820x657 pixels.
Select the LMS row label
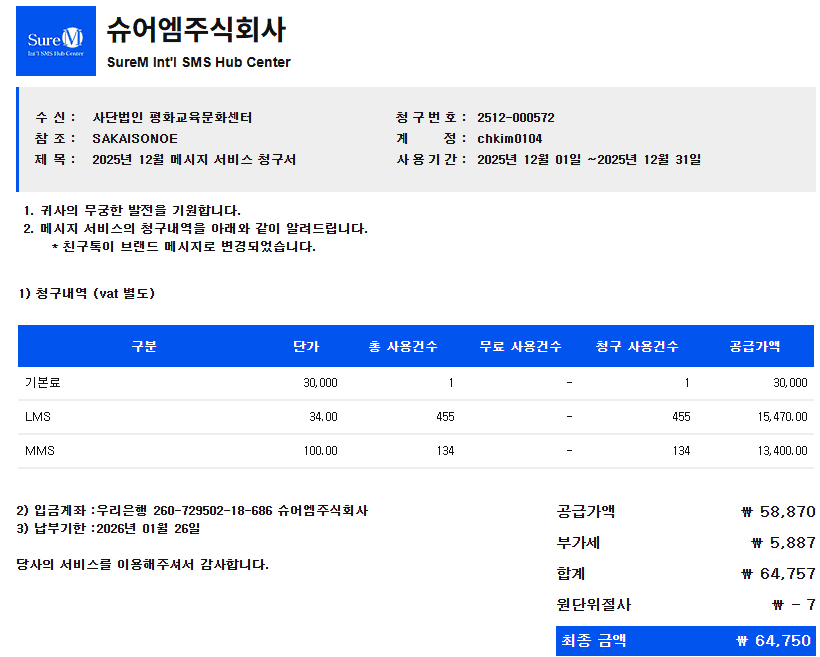(x=38, y=416)
